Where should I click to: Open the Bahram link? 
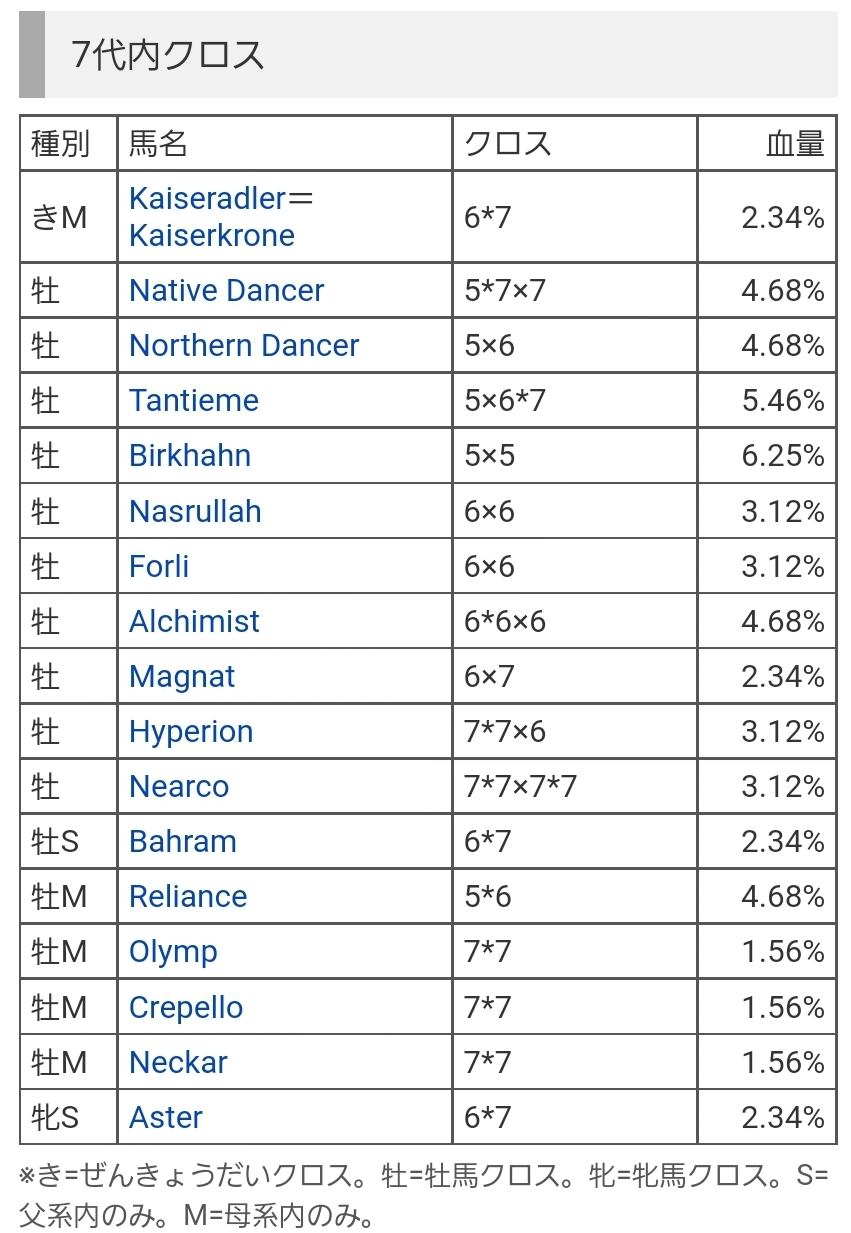tap(183, 842)
